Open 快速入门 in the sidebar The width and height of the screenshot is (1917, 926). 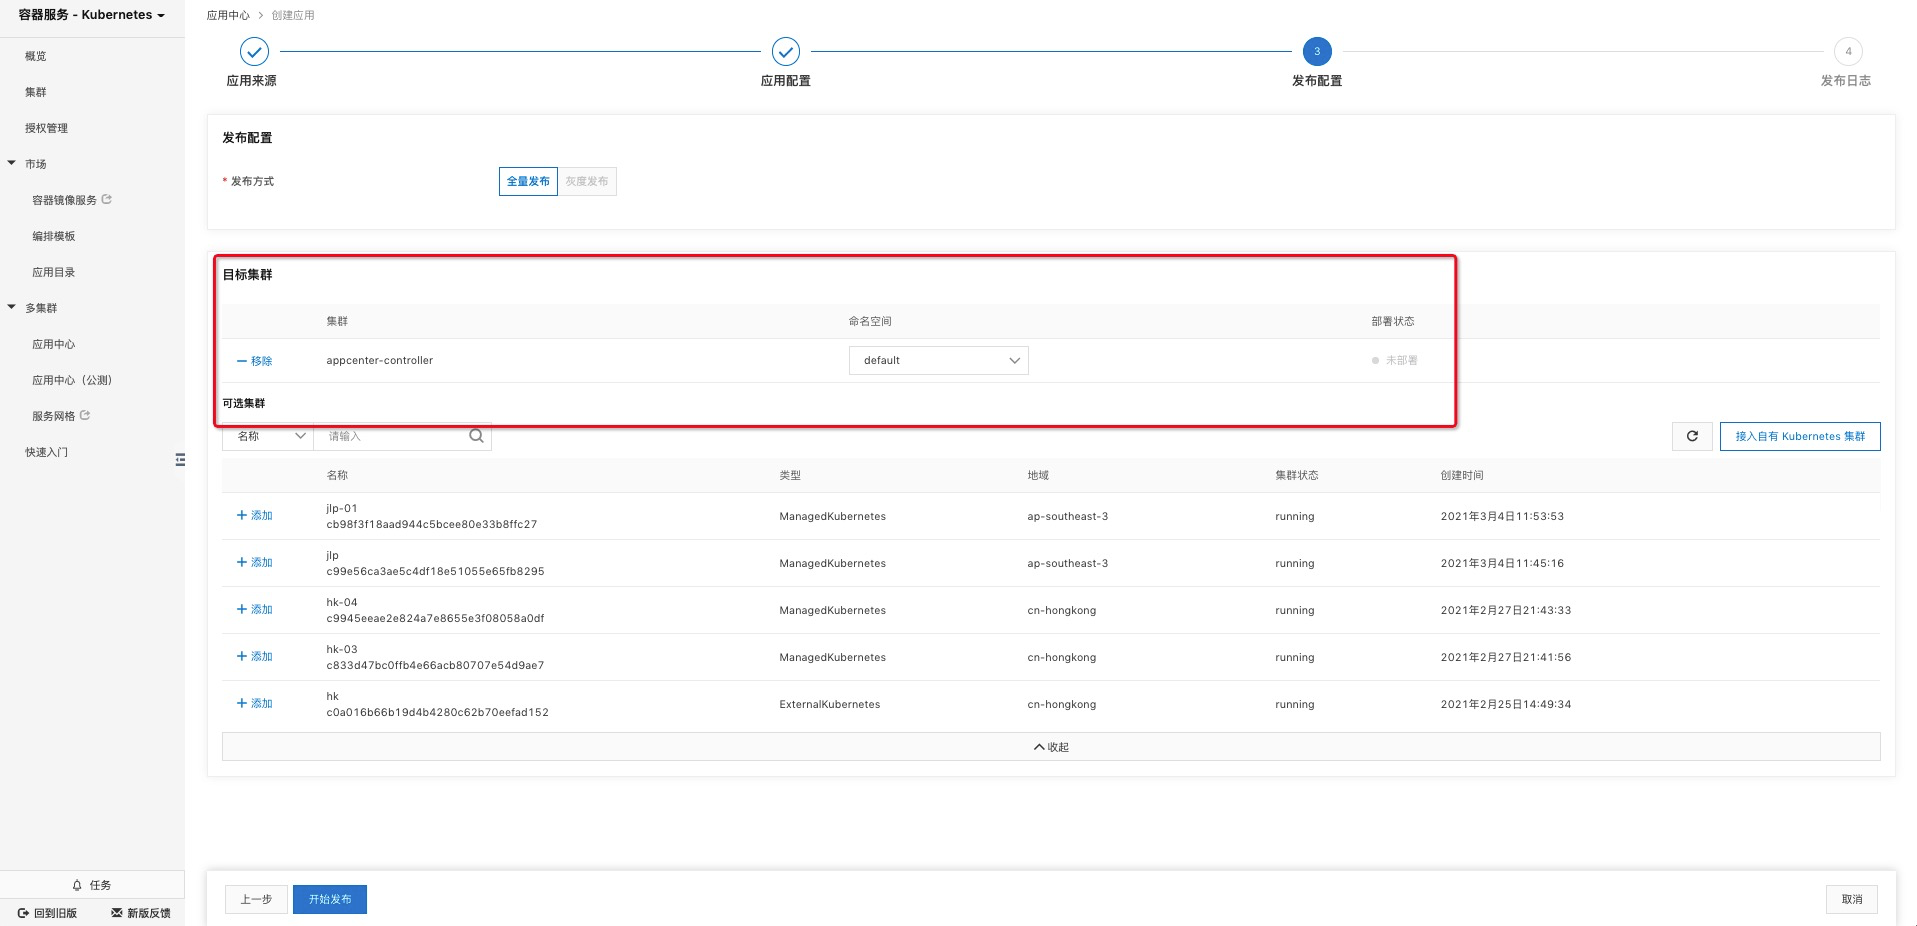tap(46, 452)
